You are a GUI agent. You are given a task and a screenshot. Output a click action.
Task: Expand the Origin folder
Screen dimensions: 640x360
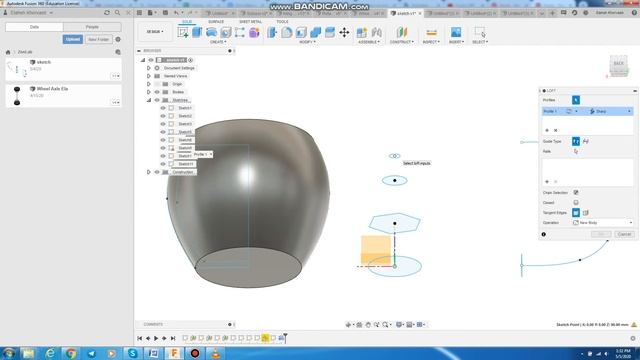pyautogui.click(x=149, y=84)
